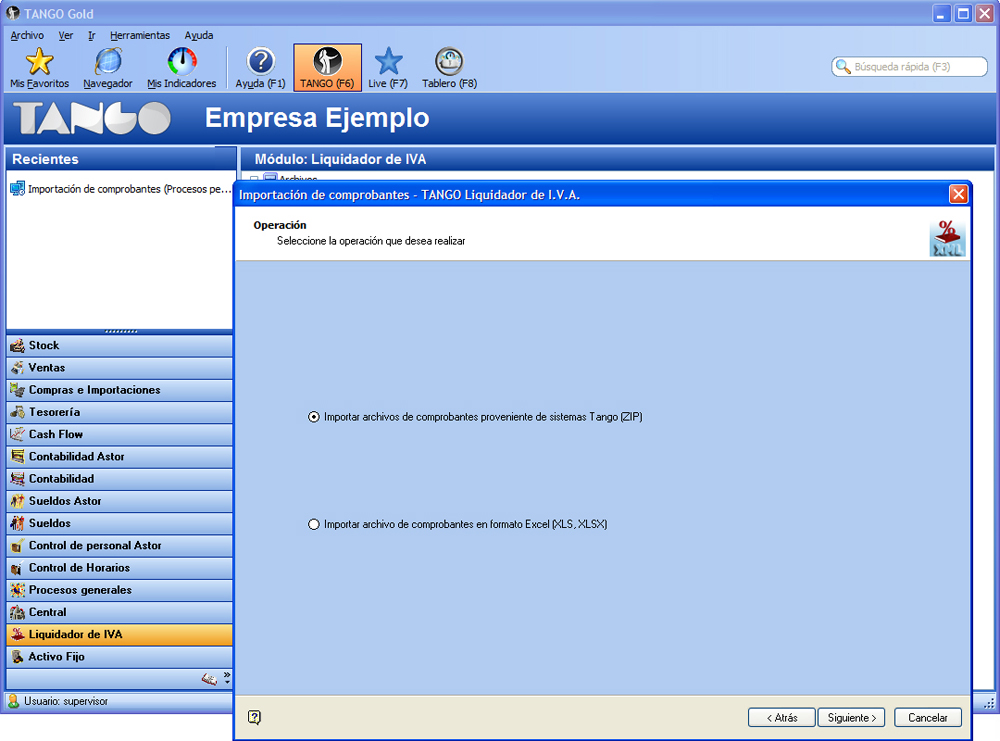Open the Ayuda menu
The width and height of the screenshot is (1000, 741).
click(x=199, y=36)
